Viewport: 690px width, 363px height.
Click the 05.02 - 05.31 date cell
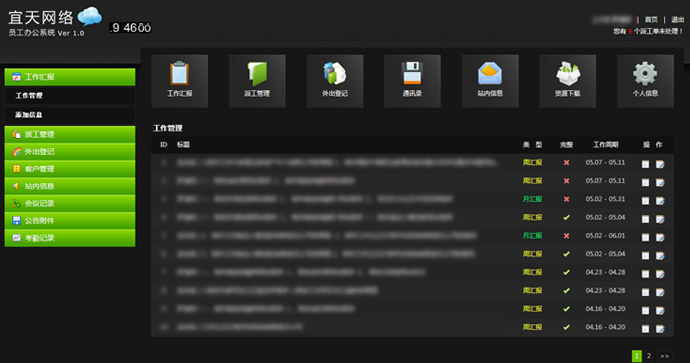tap(605, 199)
